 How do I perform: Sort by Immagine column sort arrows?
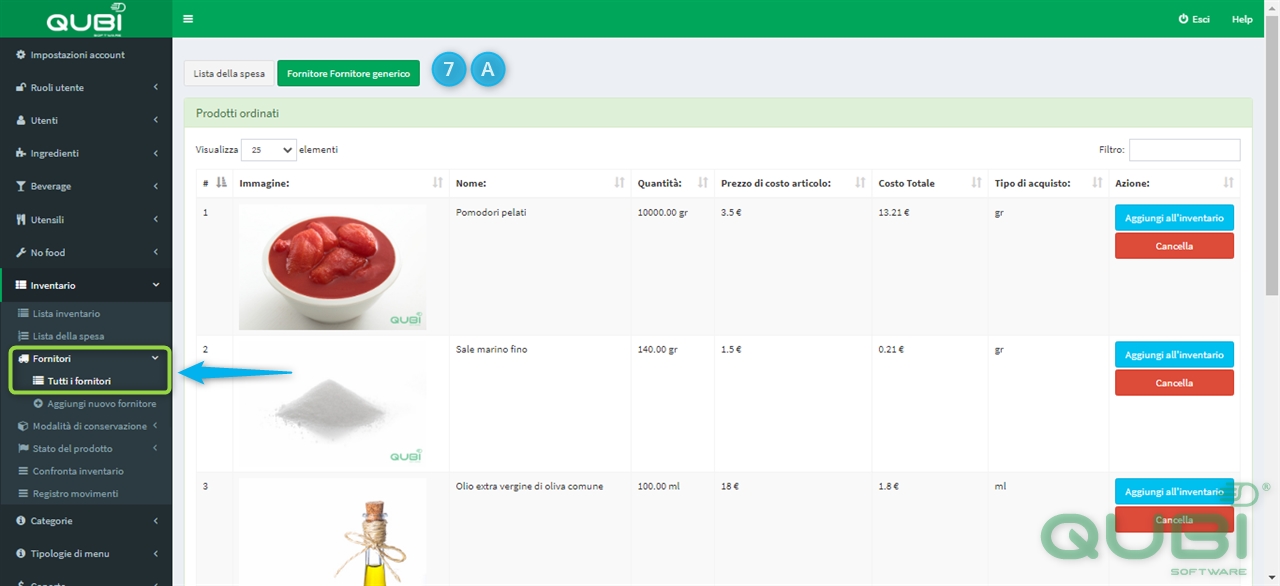(x=437, y=183)
